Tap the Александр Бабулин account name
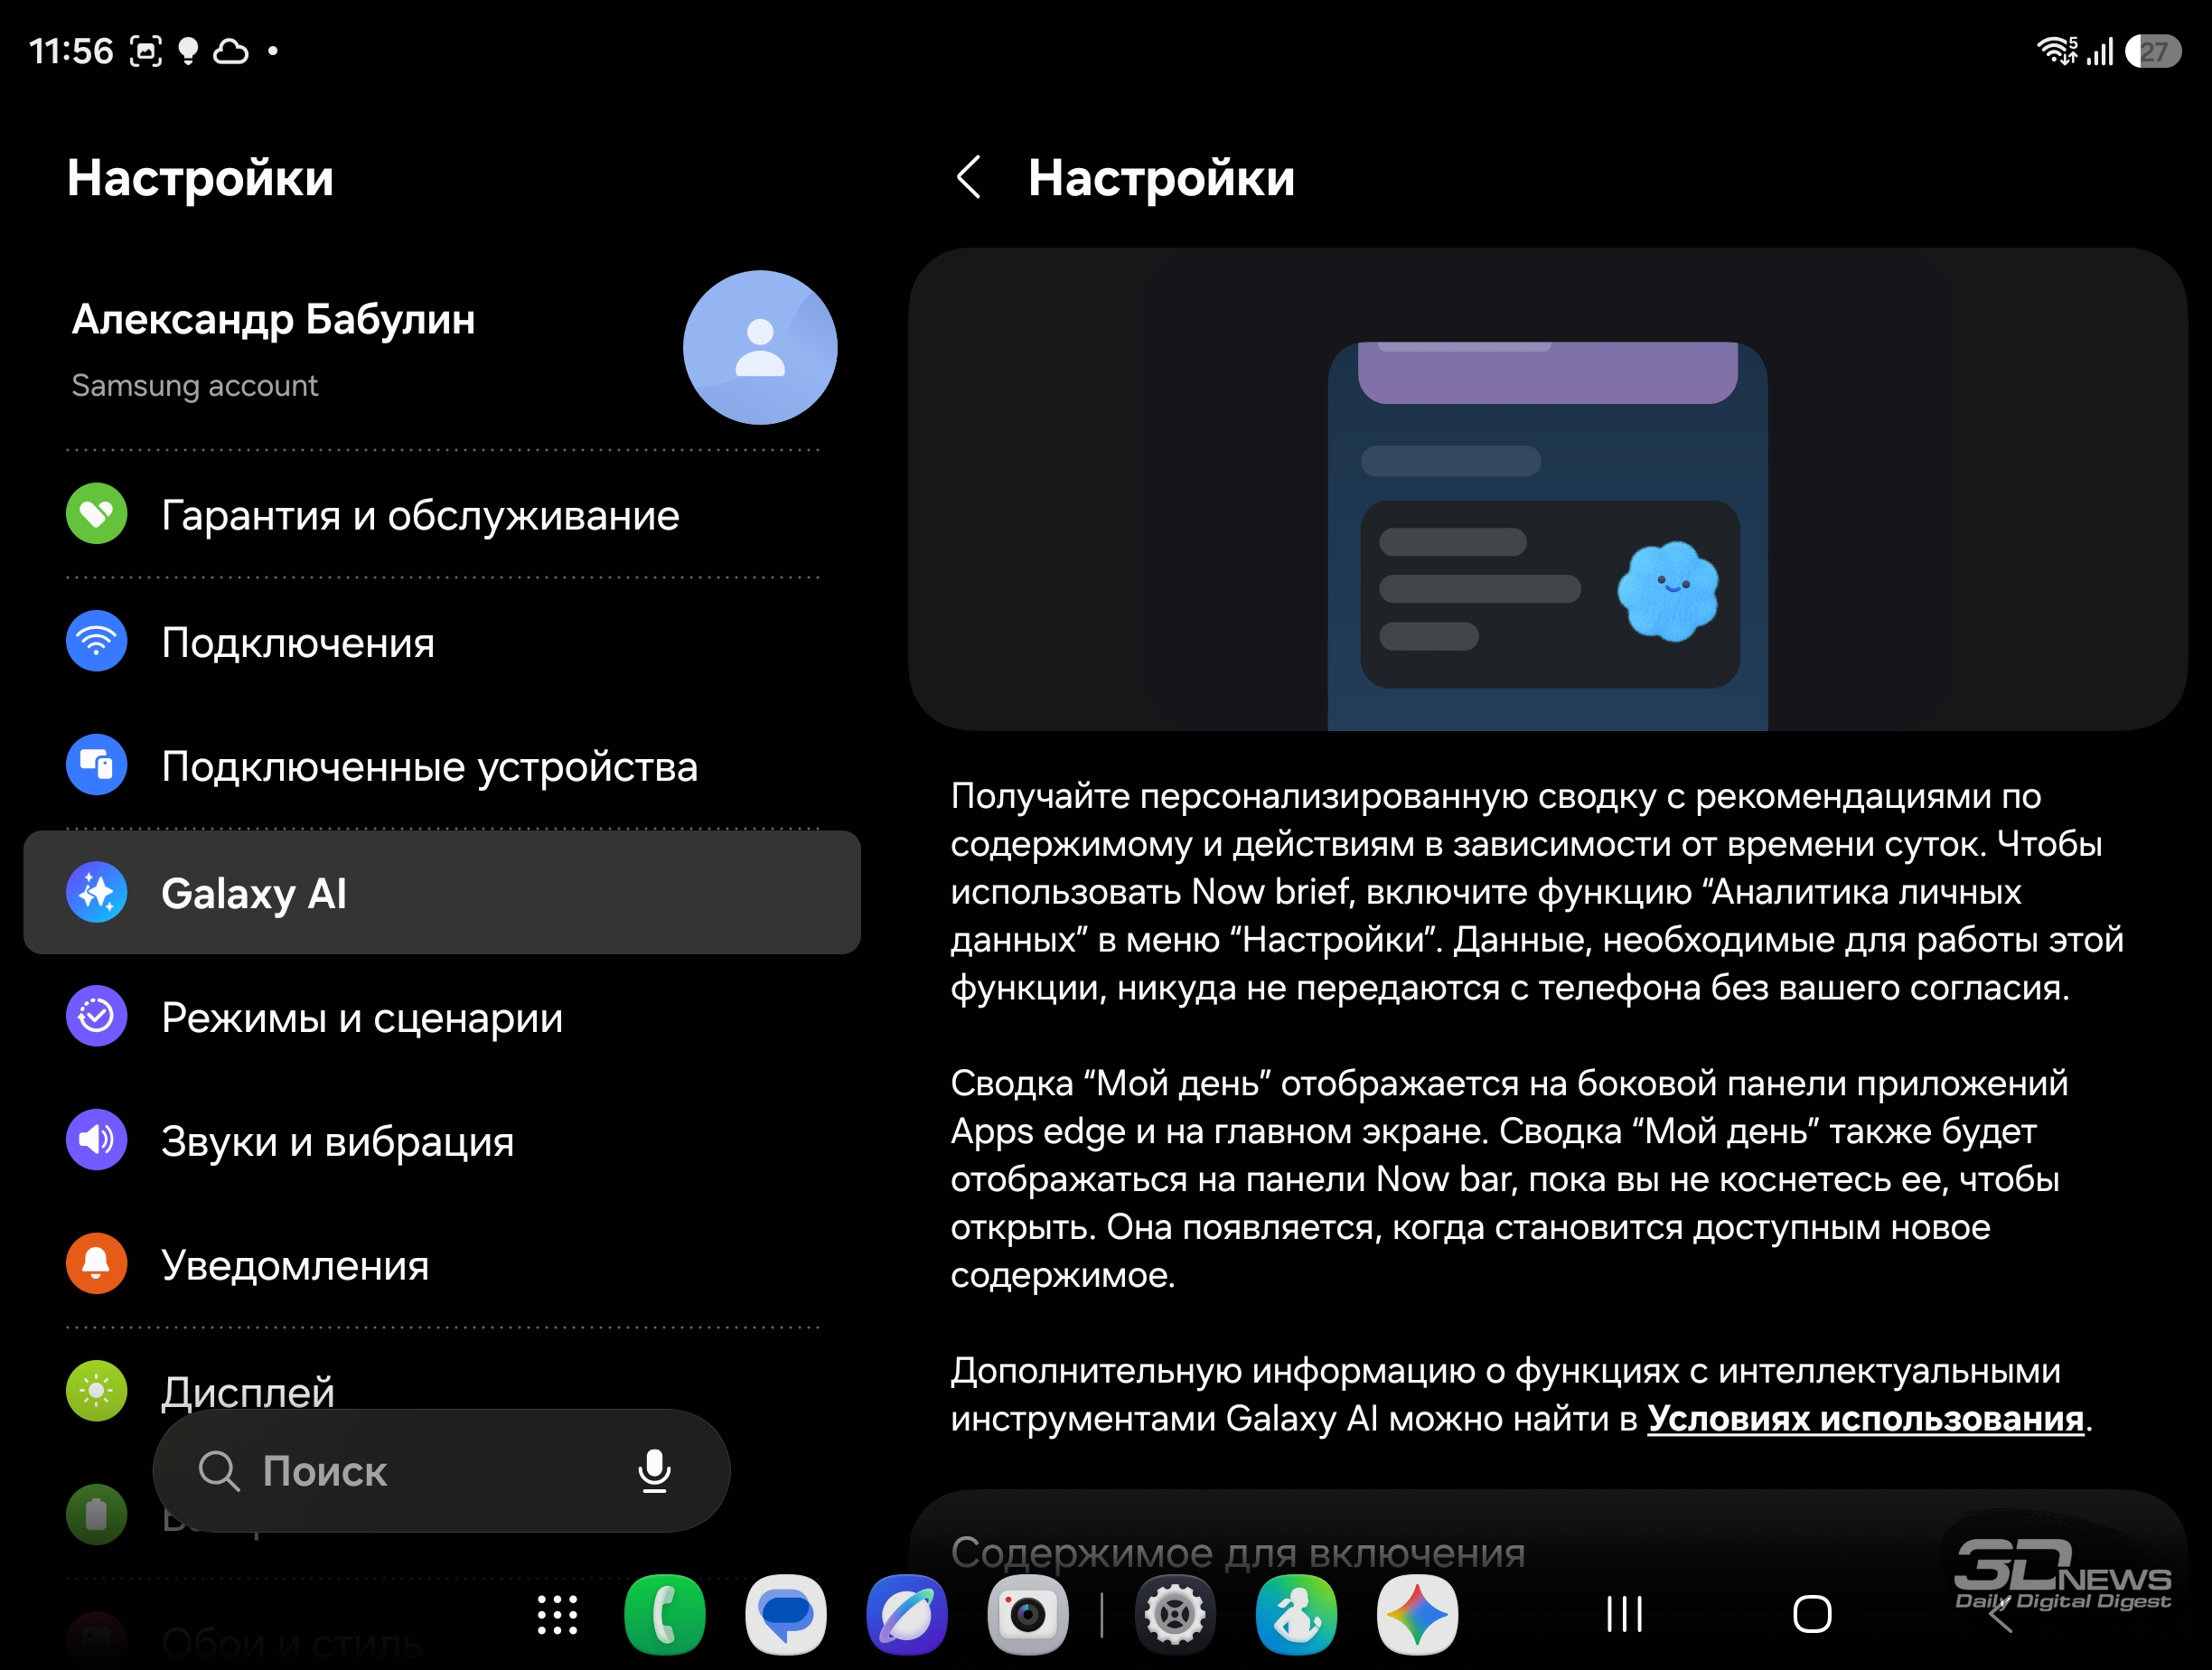 273,320
